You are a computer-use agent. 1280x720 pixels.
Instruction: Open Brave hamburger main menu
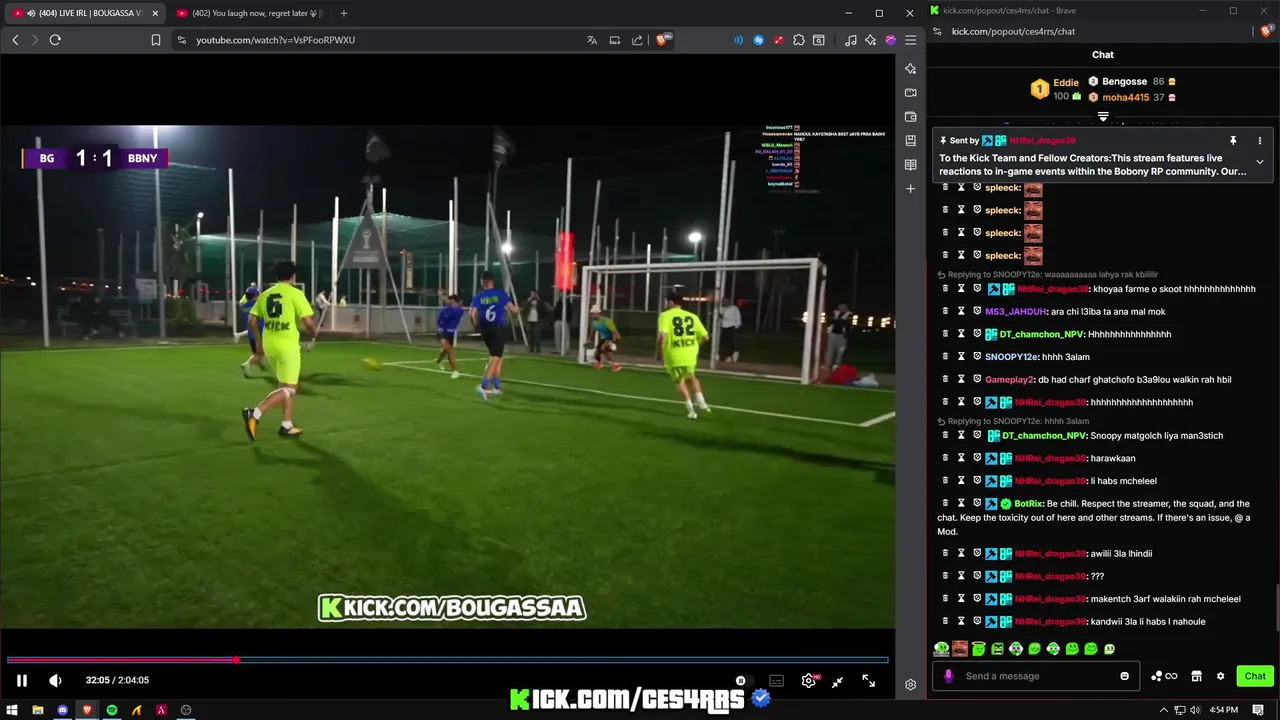tap(910, 40)
